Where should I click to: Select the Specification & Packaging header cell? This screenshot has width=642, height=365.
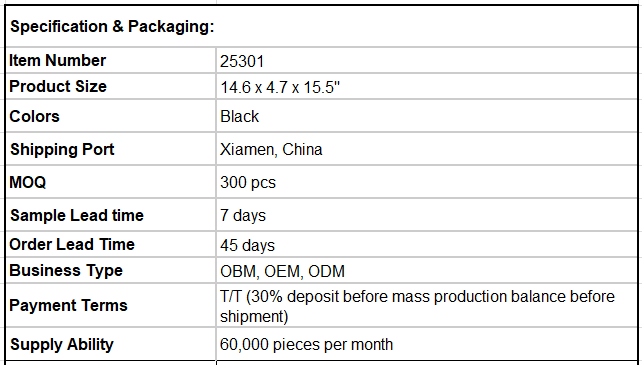[x=321, y=26]
